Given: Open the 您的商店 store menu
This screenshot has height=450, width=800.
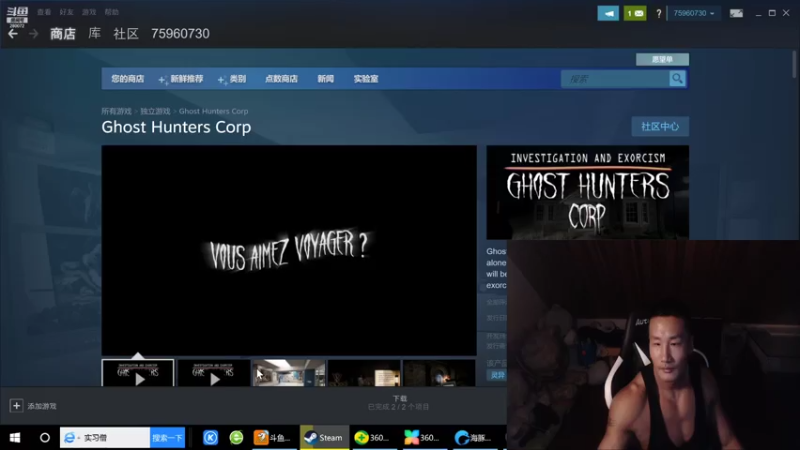Looking at the screenshot, I should (128, 79).
